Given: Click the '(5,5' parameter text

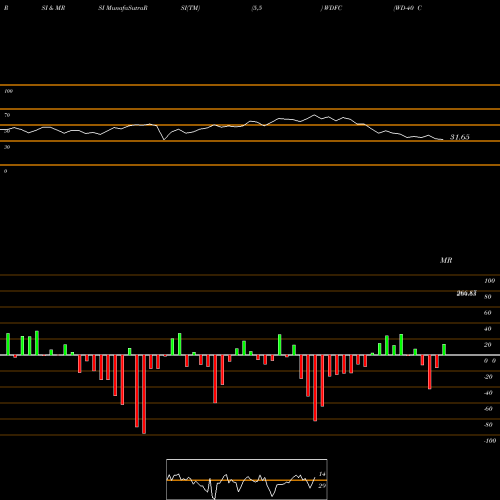Looking at the screenshot, I should coord(257,8).
